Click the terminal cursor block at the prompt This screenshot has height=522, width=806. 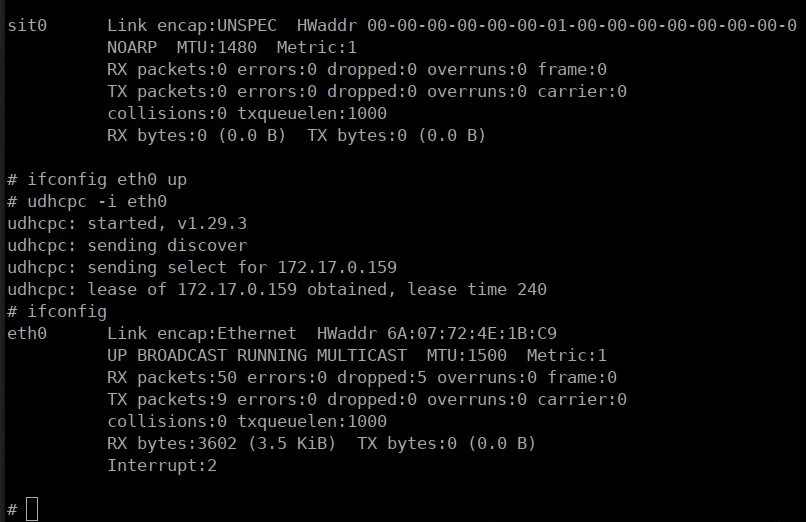(32, 509)
